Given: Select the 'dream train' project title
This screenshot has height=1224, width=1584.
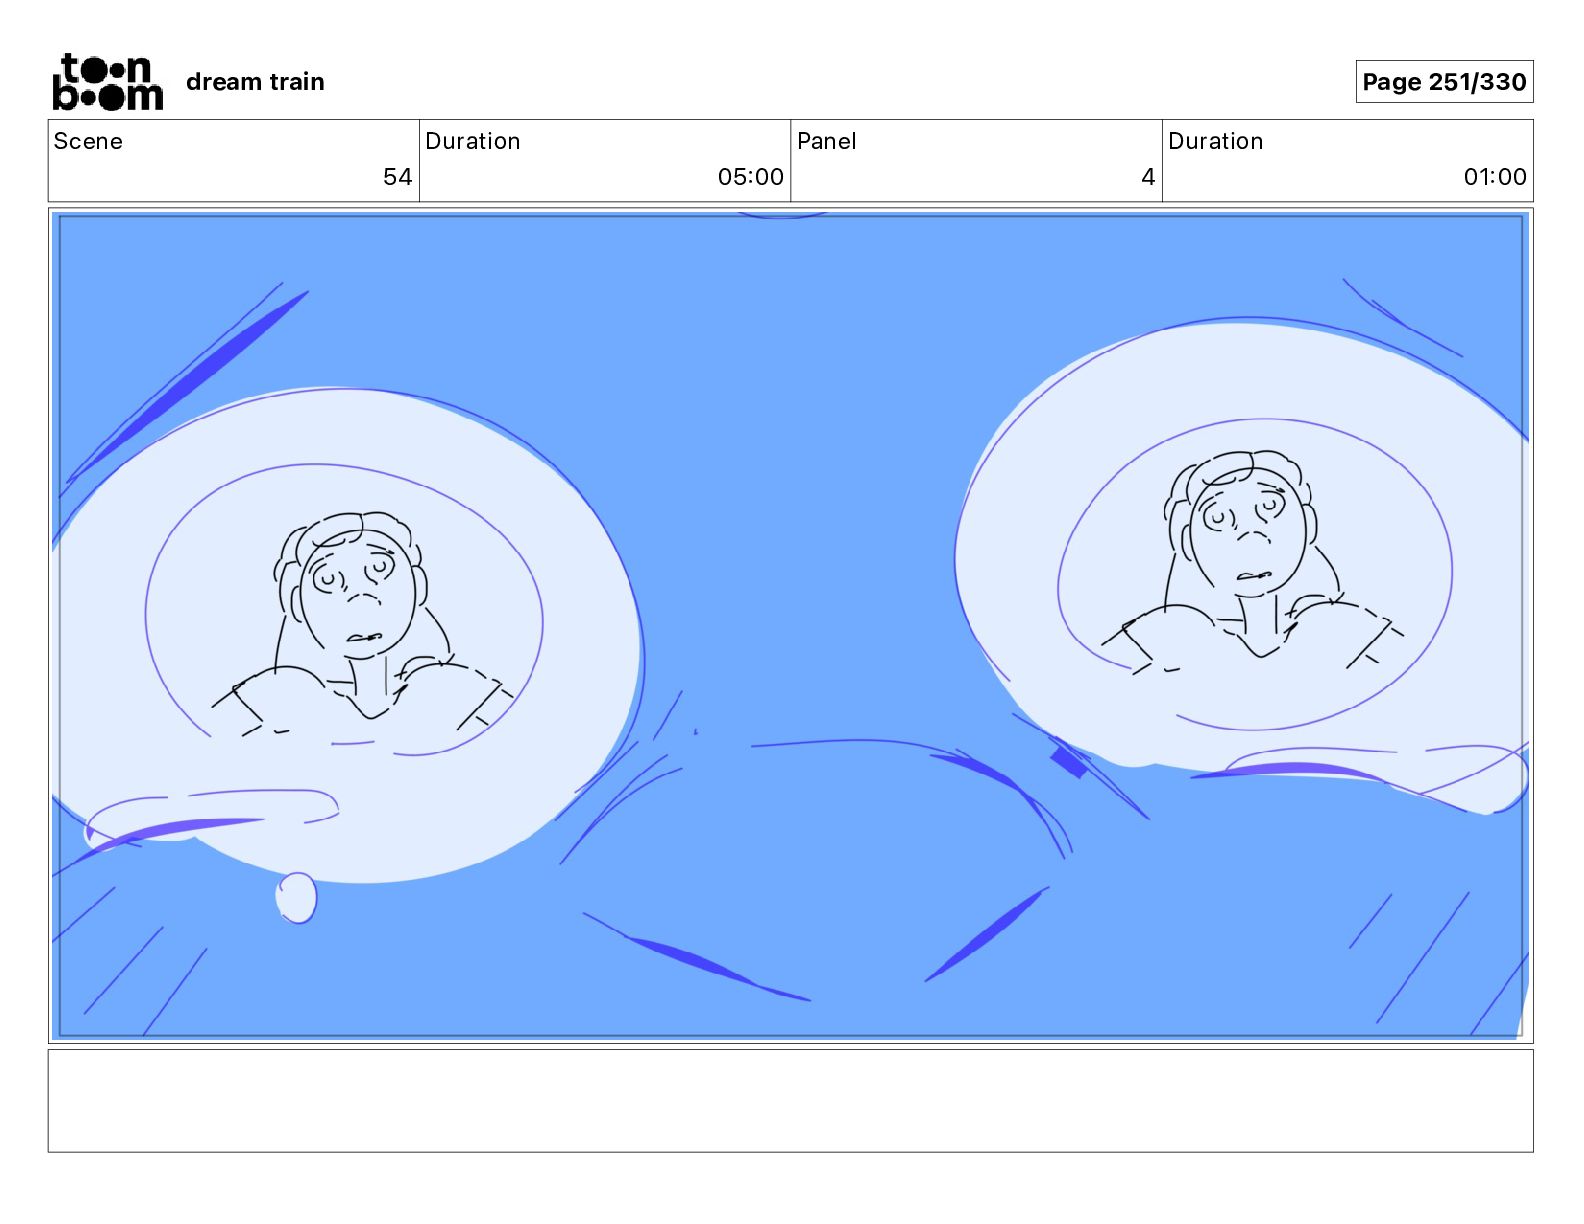Looking at the screenshot, I should click(255, 82).
